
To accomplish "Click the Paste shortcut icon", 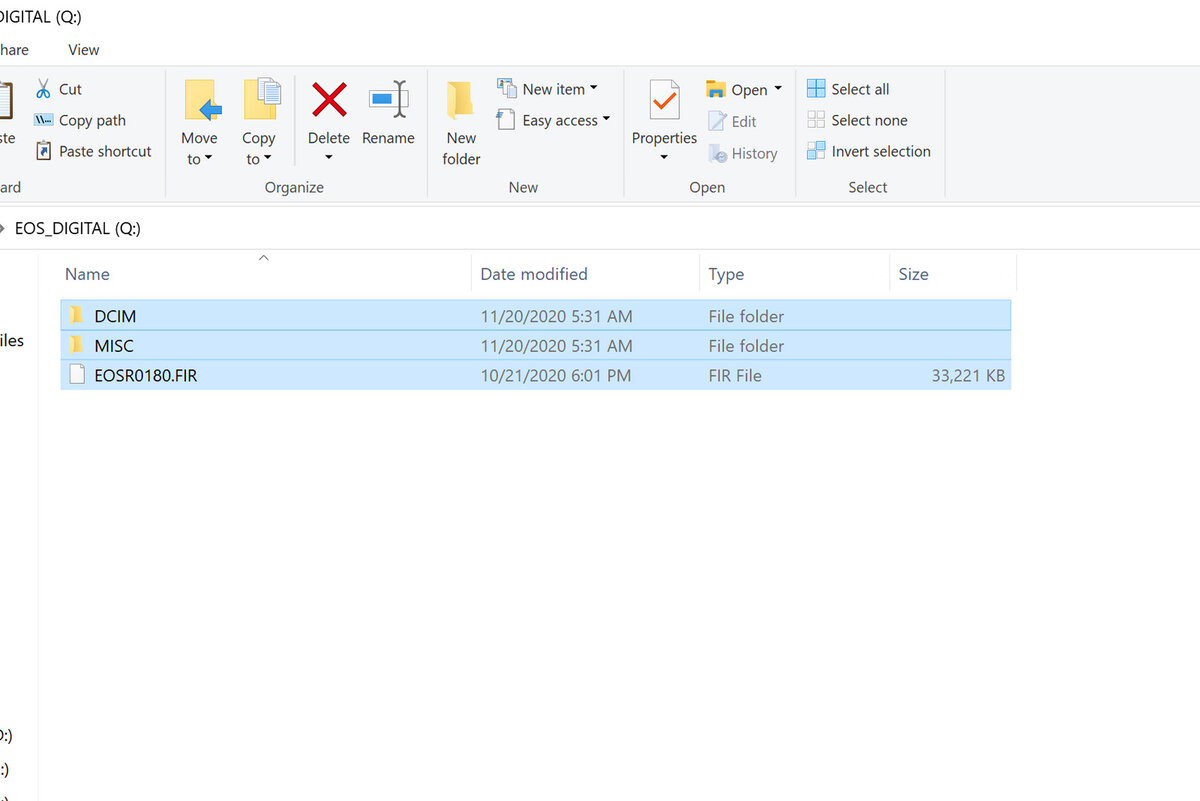I will (x=92, y=151).
